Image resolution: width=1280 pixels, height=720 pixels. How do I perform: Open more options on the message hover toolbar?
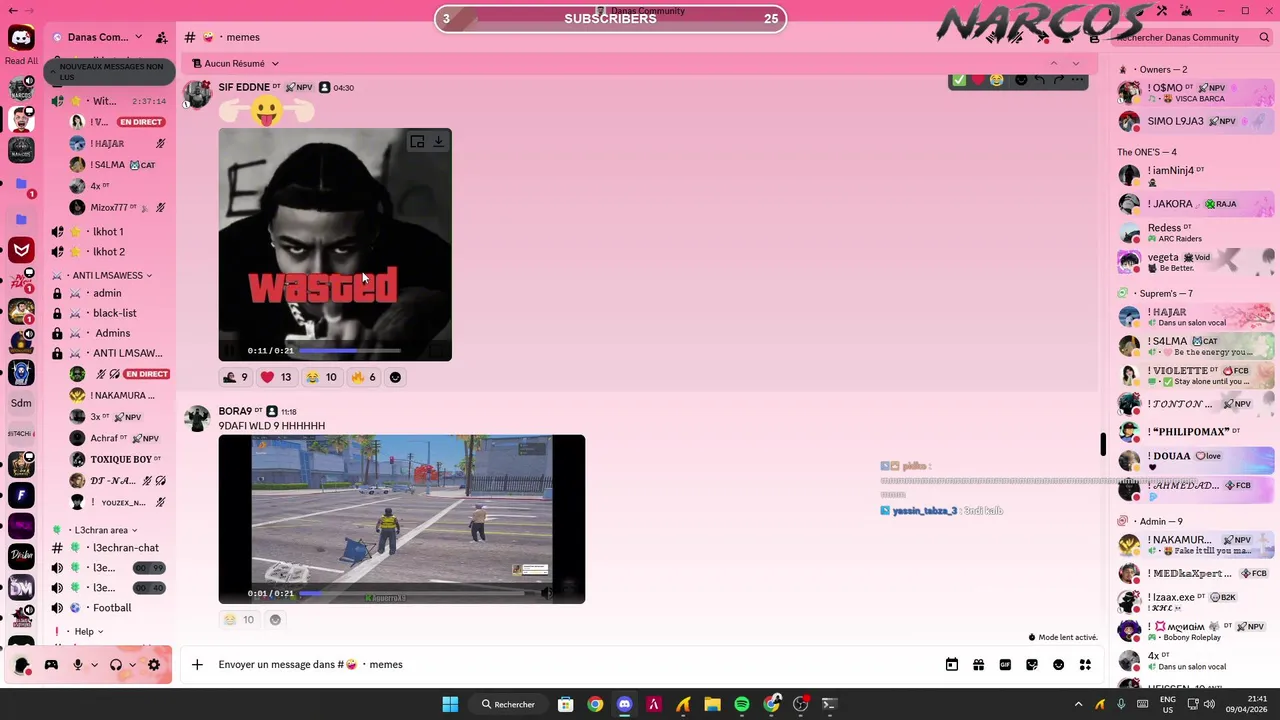1078,80
